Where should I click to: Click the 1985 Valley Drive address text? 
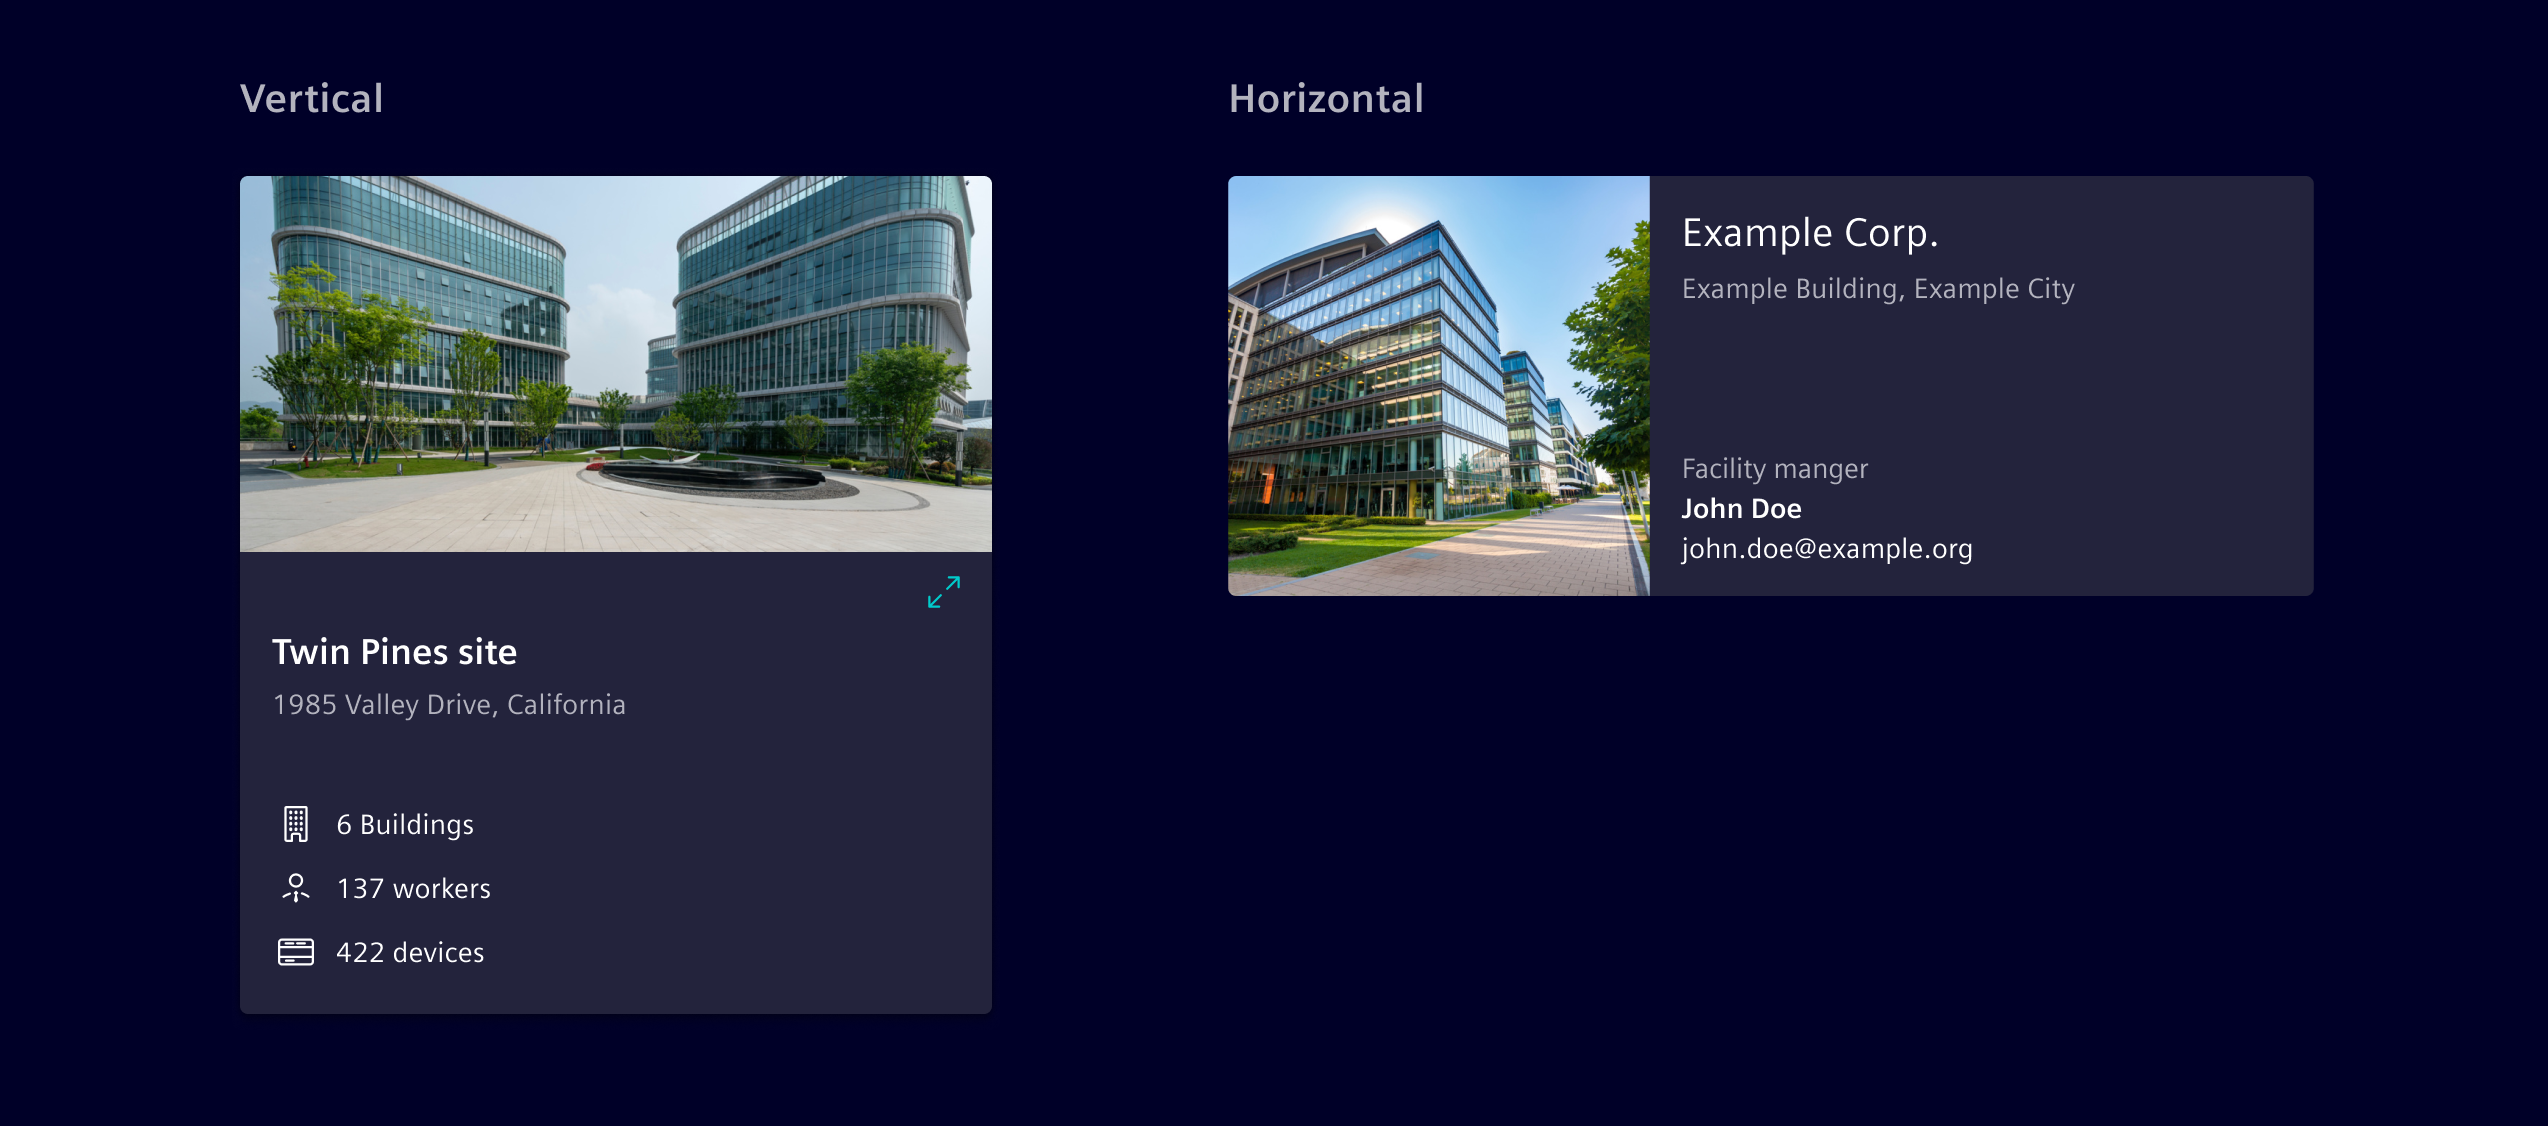click(x=449, y=705)
